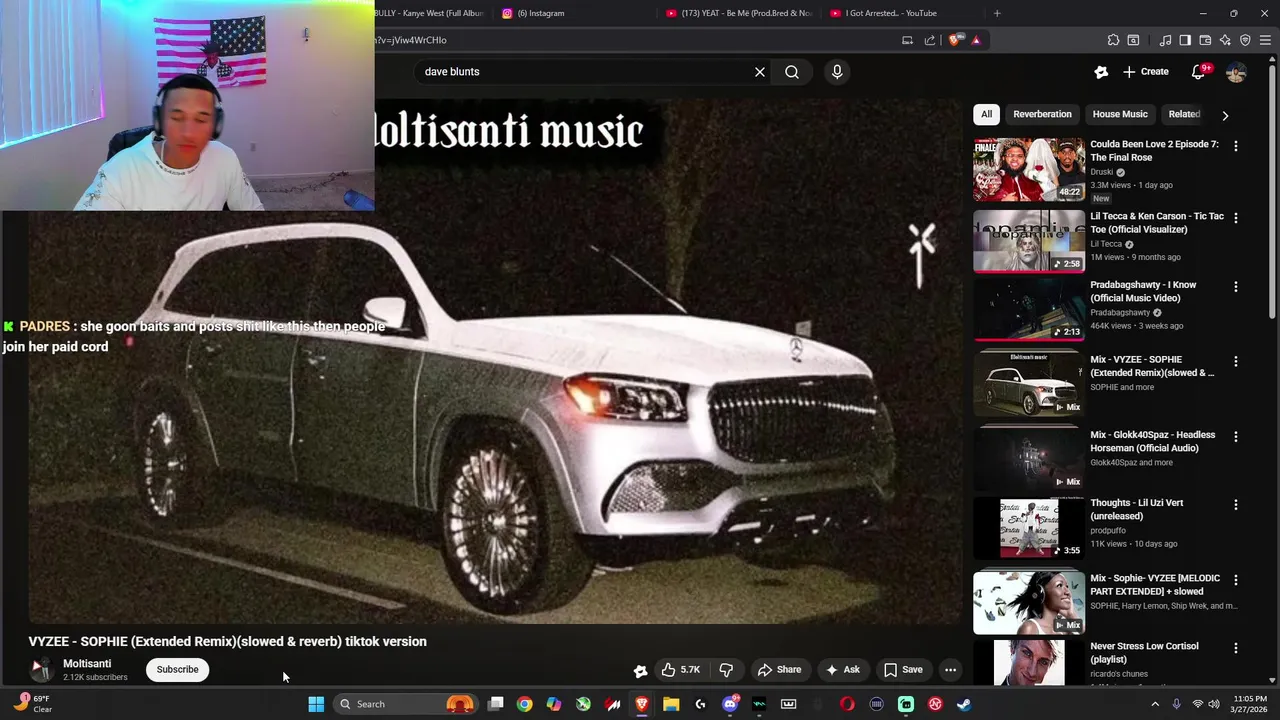Open Brave Shields panel

[x=955, y=40]
